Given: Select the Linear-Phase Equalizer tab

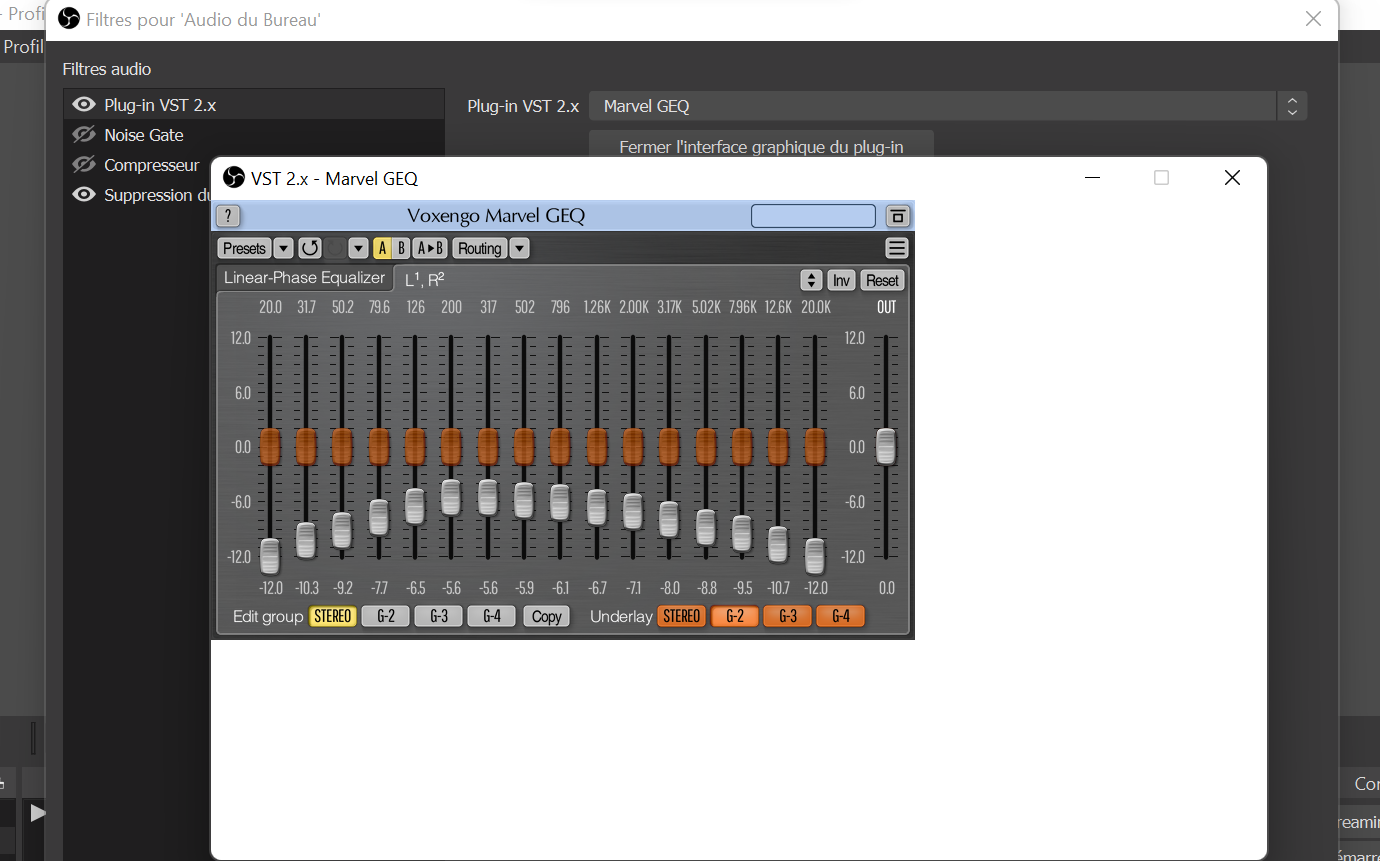Looking at the screenshot, I should (304, 278).
